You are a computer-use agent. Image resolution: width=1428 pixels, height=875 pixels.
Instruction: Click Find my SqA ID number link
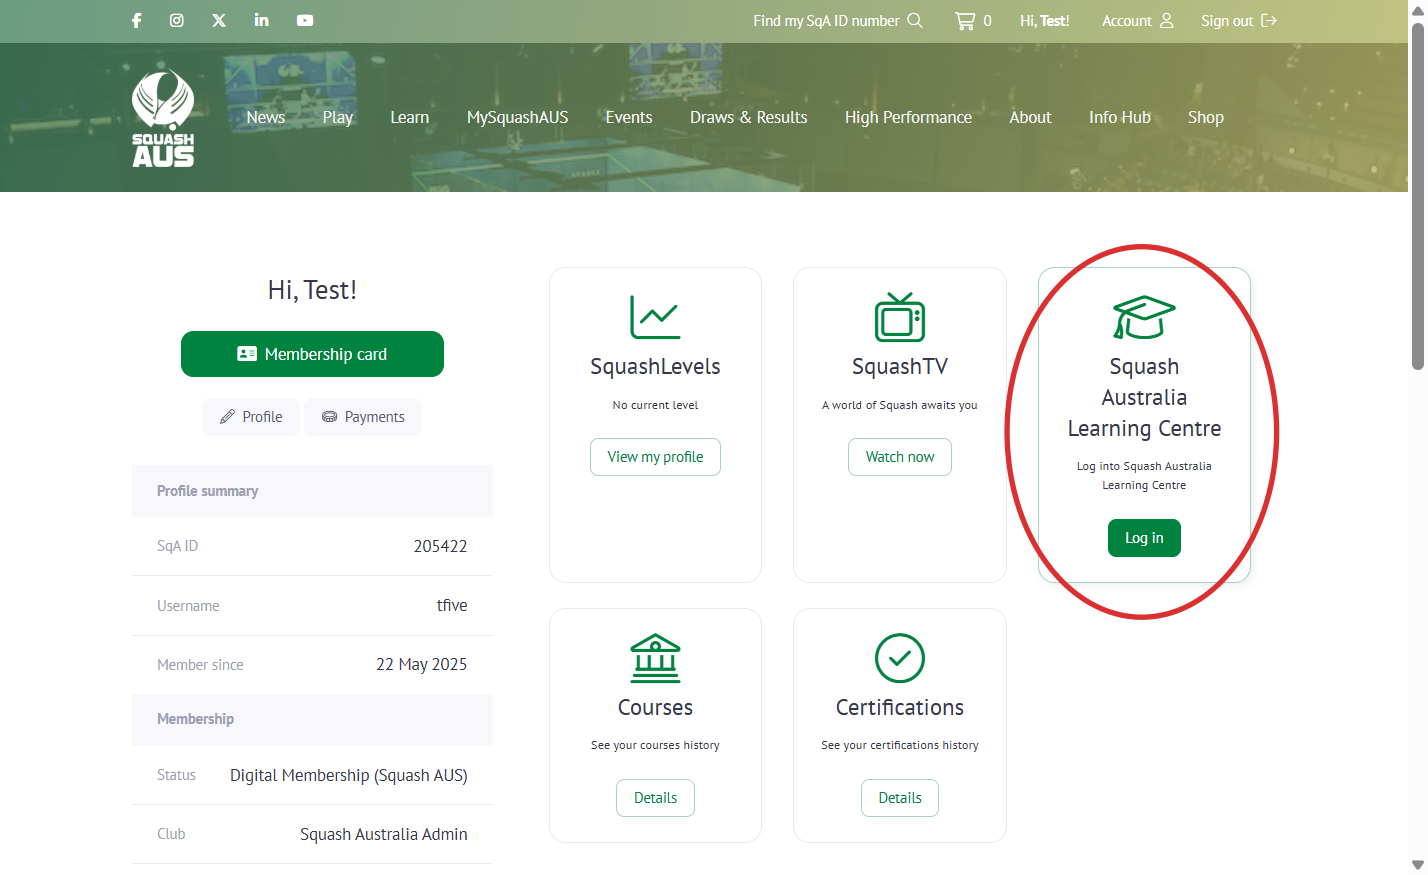(x=826, y=20)
